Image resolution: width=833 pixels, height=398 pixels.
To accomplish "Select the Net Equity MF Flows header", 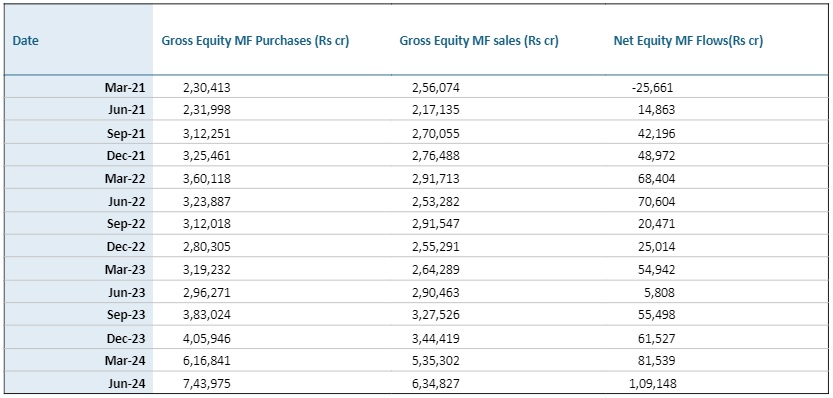I will pyautogui.click(x=688, y=41).
